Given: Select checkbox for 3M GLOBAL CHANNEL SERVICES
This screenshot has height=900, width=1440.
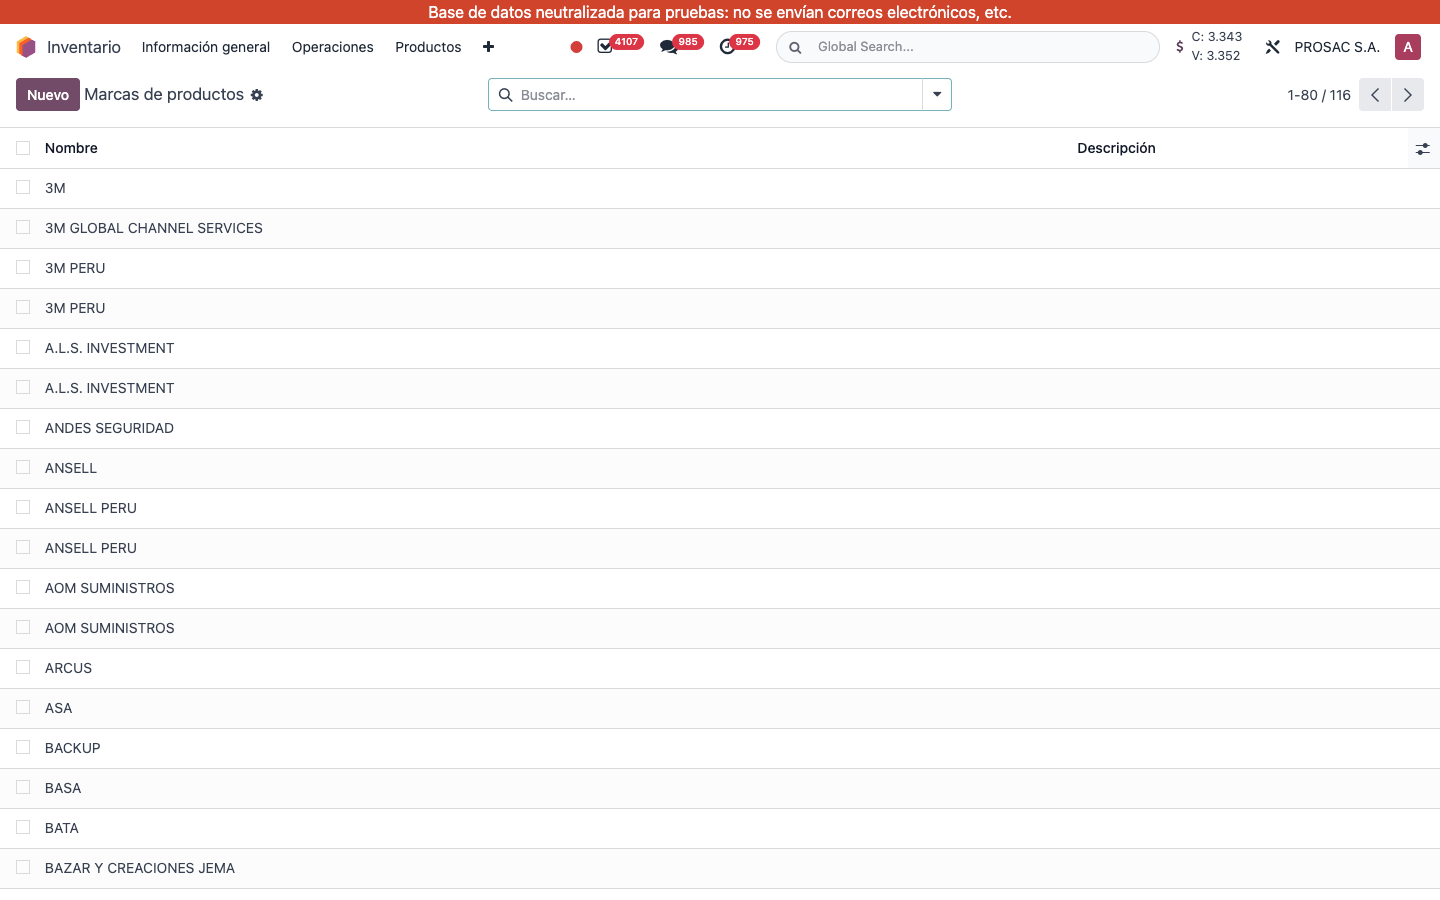Looking at the screenshot, I should [23, 228].
